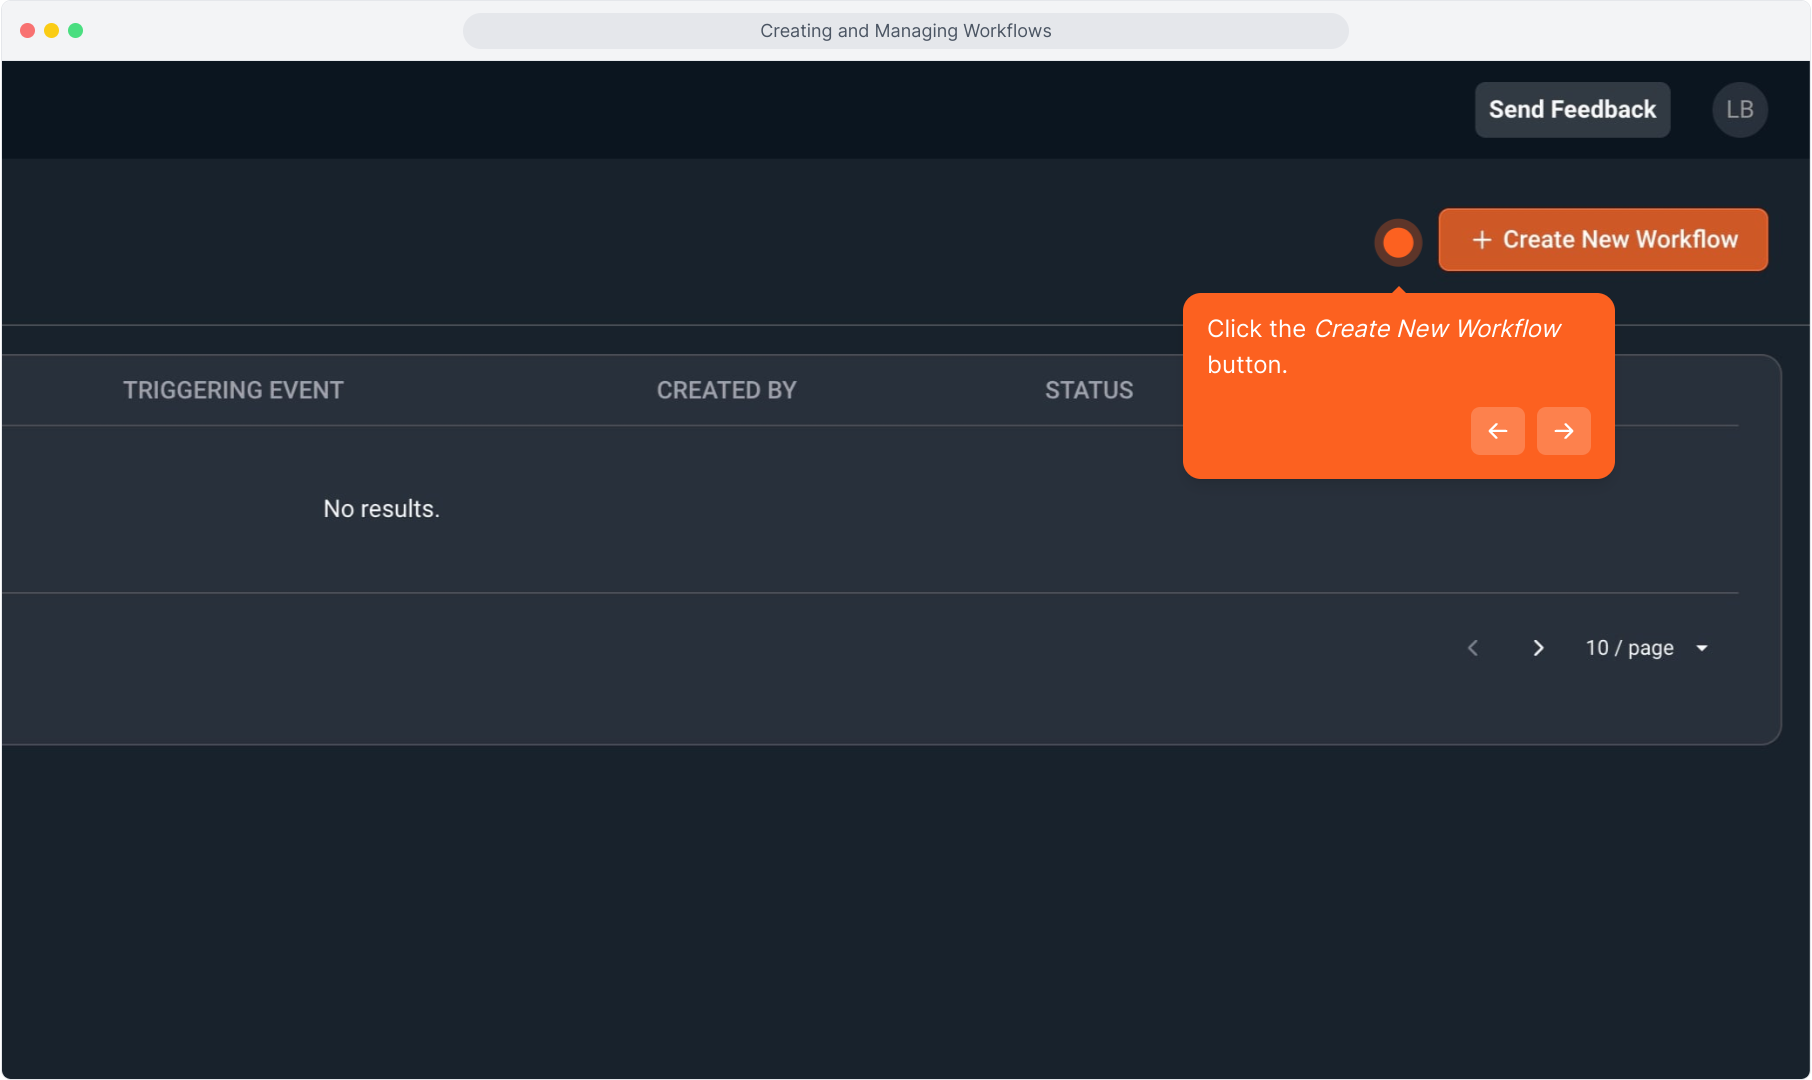Close the window with the red button
This screenshot has width=1812, height=1080.
point(27,31)
